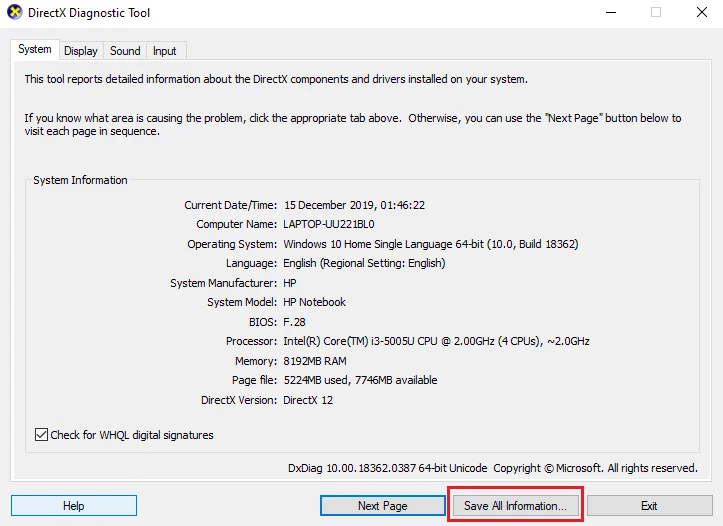Click the Page file label

[x=255, y=380]
